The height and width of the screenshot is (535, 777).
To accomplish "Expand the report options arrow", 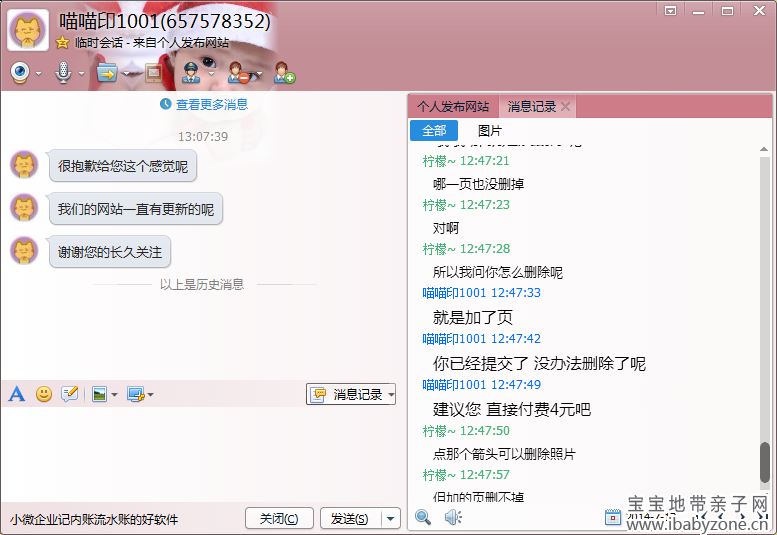I will click(x=212, y=74).
